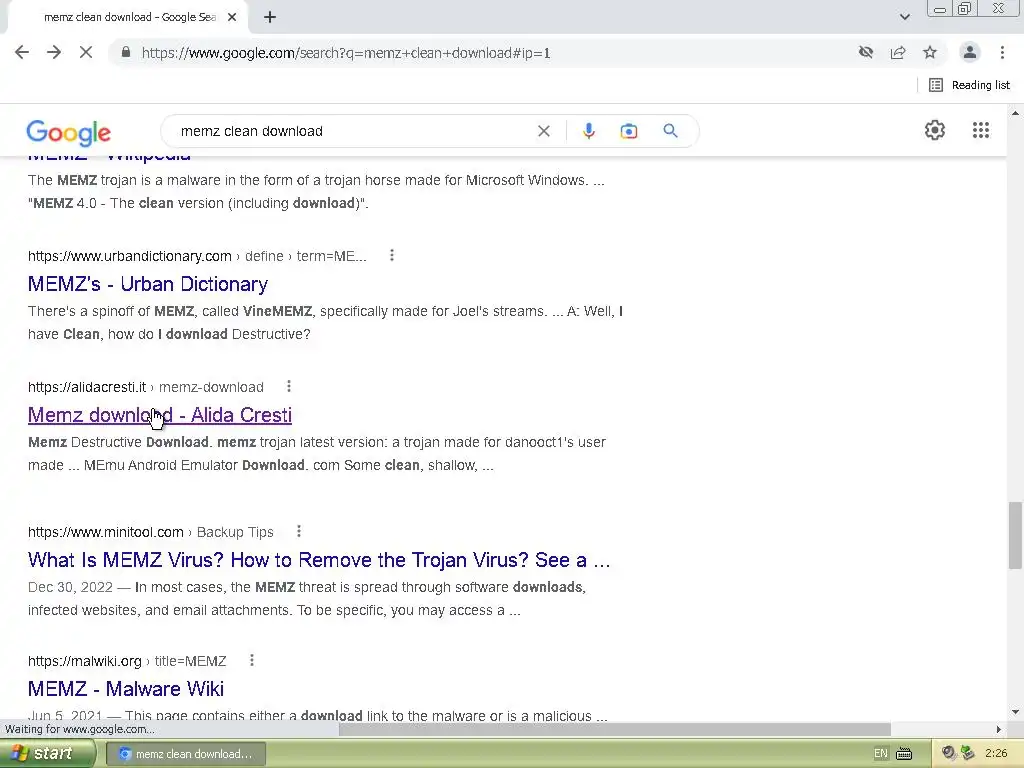The image size is (1024, 768).
Task: Search by image with the camera
Action: 629,131
